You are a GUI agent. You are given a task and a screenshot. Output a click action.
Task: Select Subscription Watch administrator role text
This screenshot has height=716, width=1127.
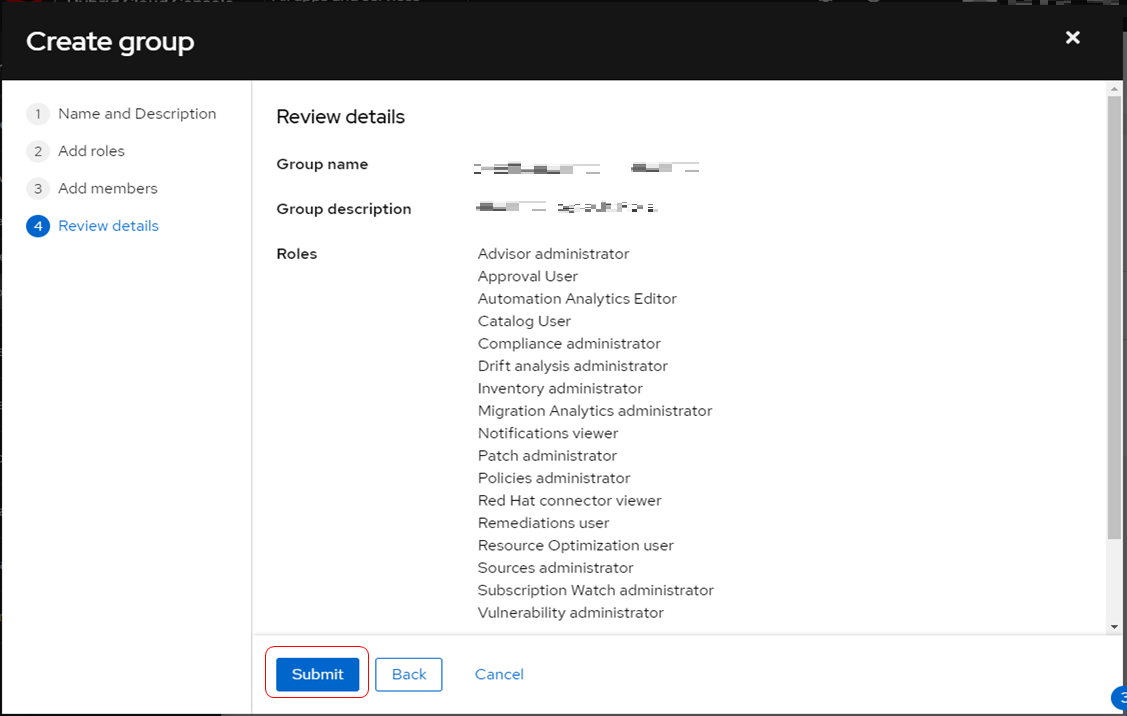point(596,590)
